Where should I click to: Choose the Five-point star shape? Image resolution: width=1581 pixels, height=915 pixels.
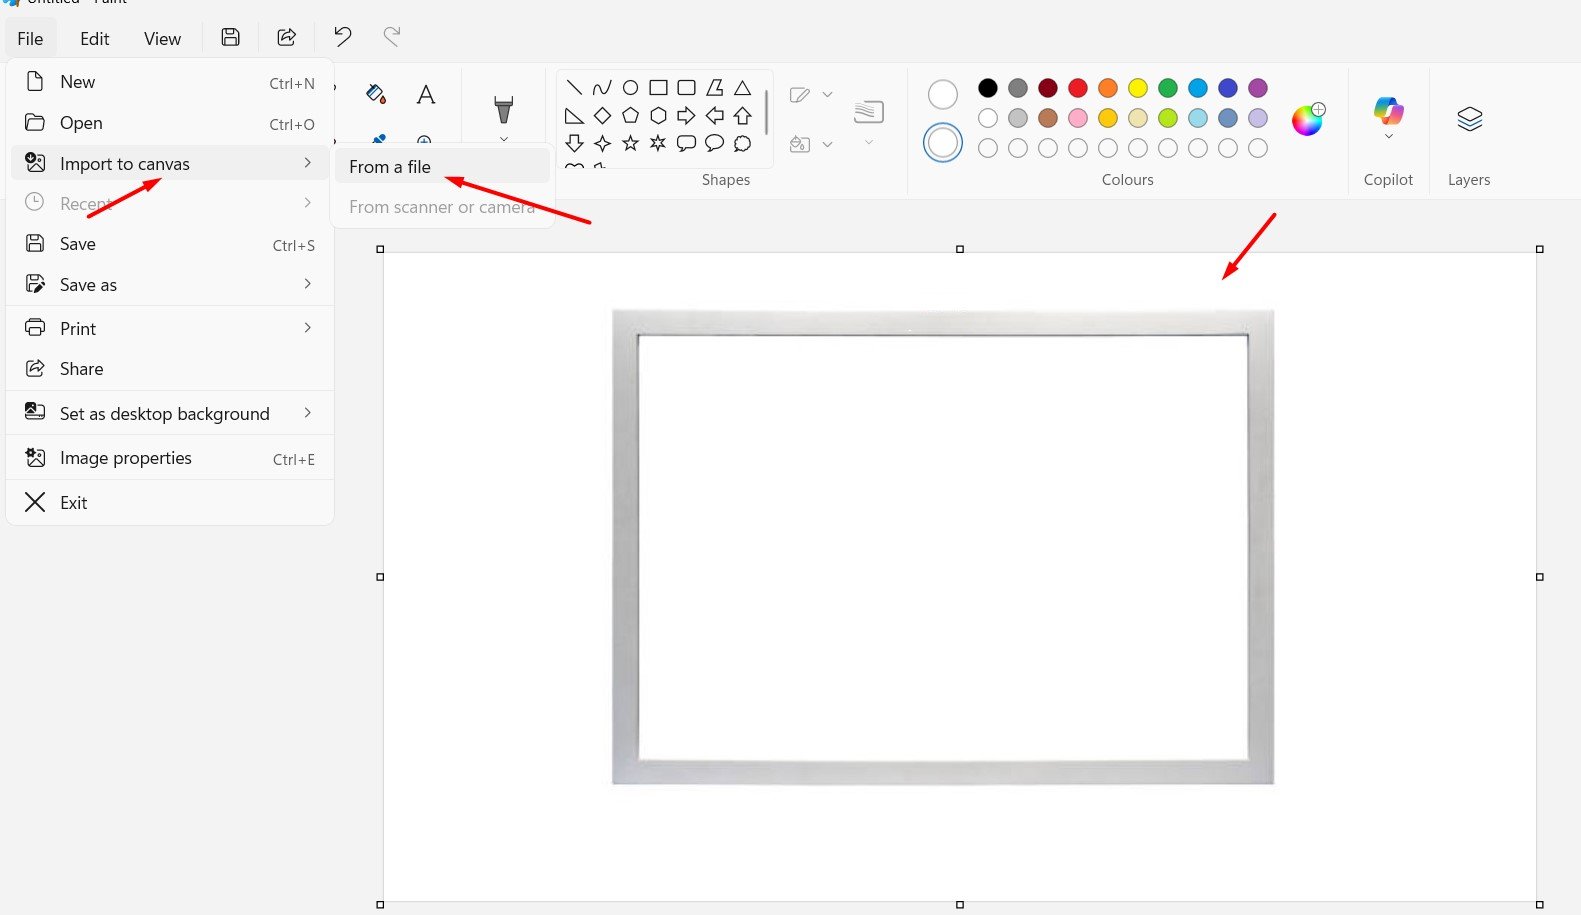[630, 143]
